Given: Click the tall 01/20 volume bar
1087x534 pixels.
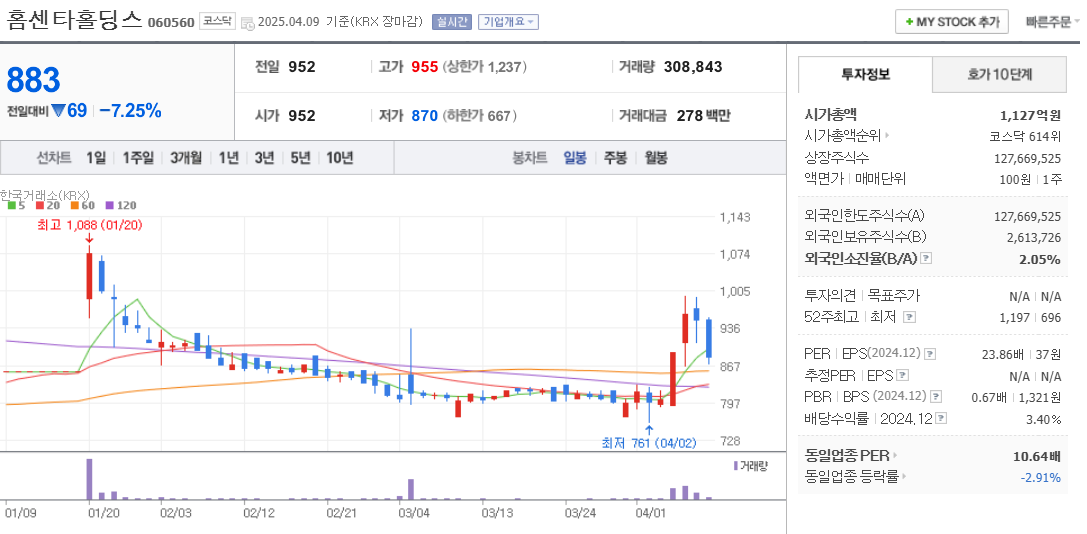Looking at the screenshot, I should (89, 479).
